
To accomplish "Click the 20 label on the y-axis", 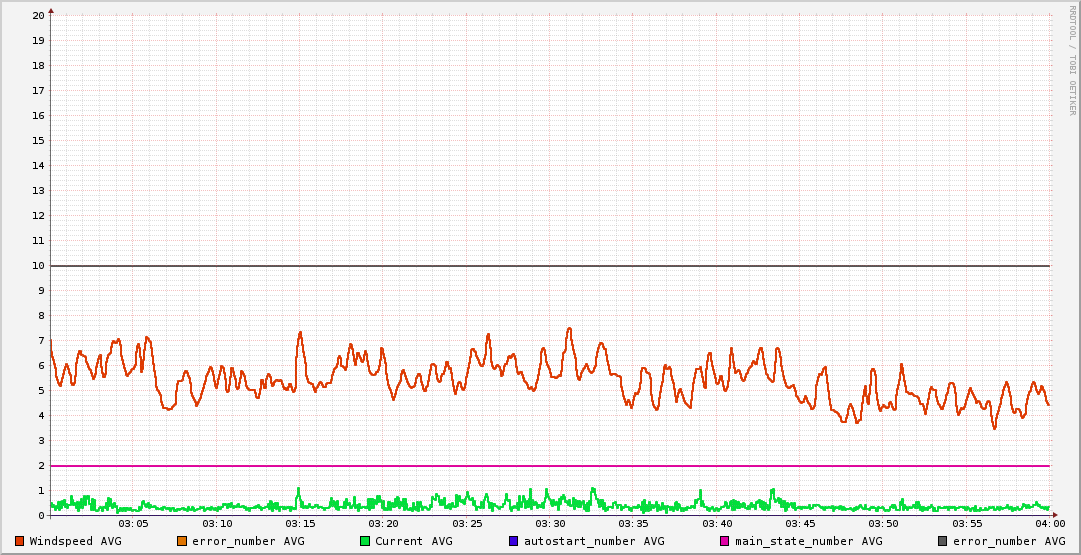I will point(38,16).
